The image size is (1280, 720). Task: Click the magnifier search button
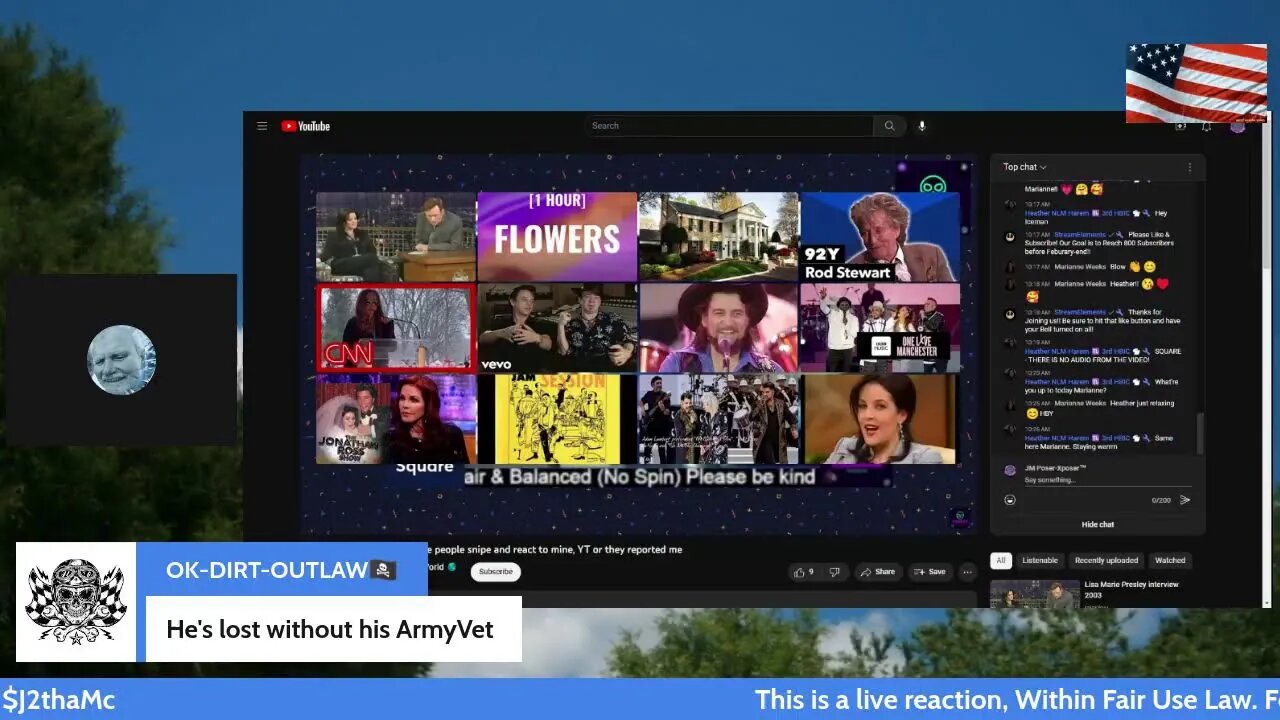coord(889,126)
